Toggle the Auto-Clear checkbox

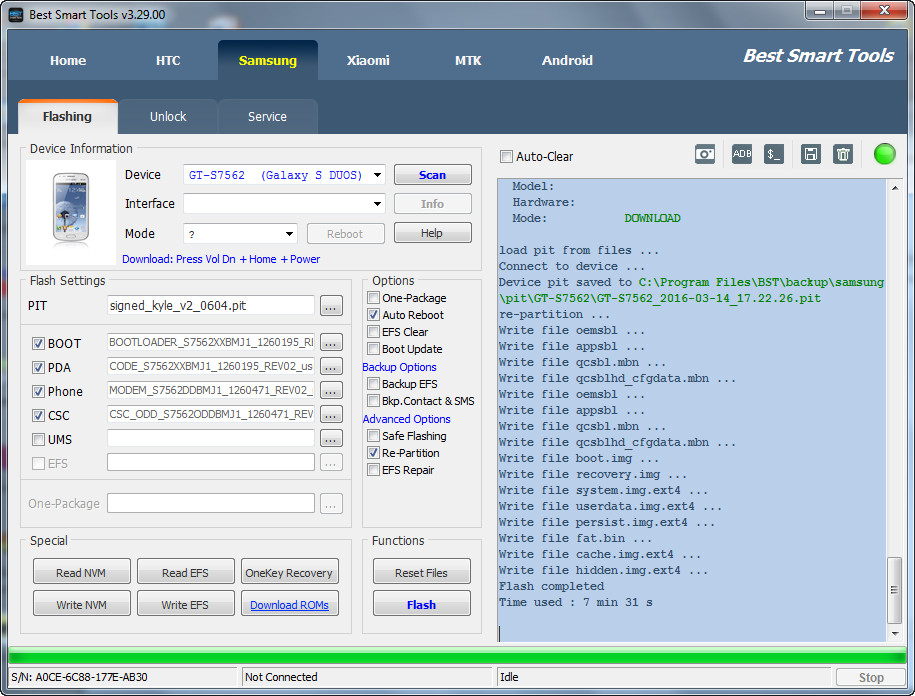click(x=507, y=156)
